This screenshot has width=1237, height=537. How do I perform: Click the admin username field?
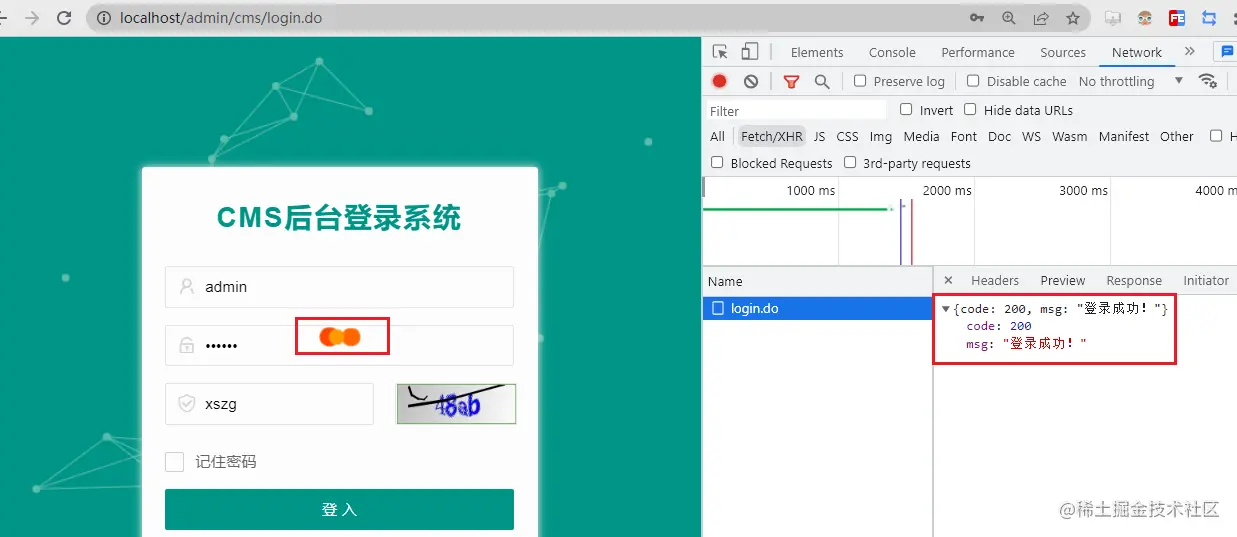(x=339, y=287)
